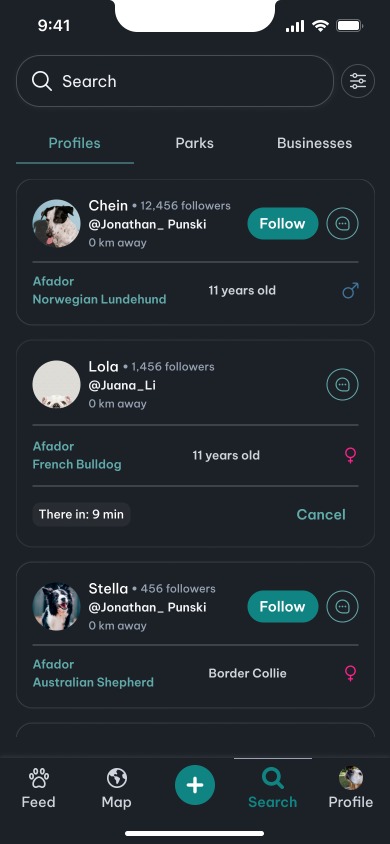Select the magnifier icon in search bar
Screen dimensions: 390x844
point(42,81)
